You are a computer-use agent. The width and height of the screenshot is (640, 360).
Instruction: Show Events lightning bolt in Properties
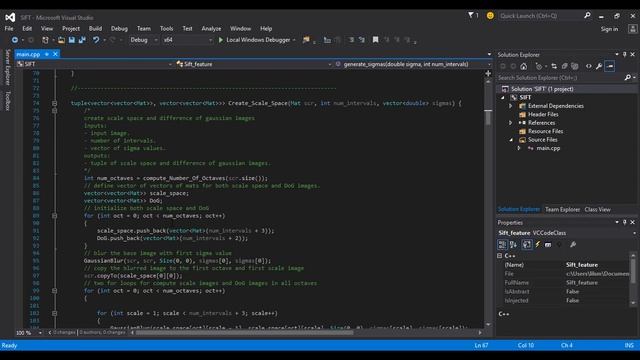click(538, 244)
